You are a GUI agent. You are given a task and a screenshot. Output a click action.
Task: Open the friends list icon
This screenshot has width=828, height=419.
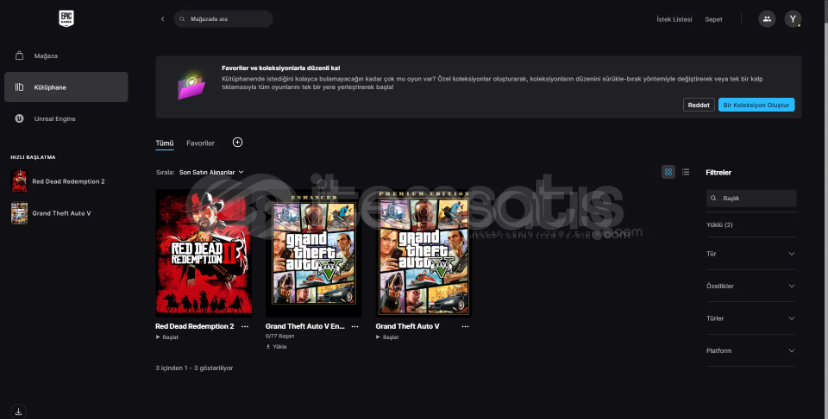[767, 19]
